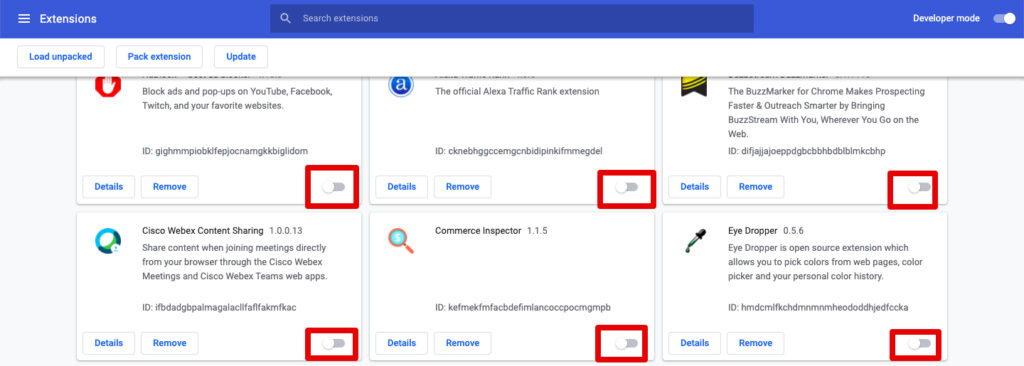Click 'Eye Dropper is open source' description
1024x366 pixels.
825,262
